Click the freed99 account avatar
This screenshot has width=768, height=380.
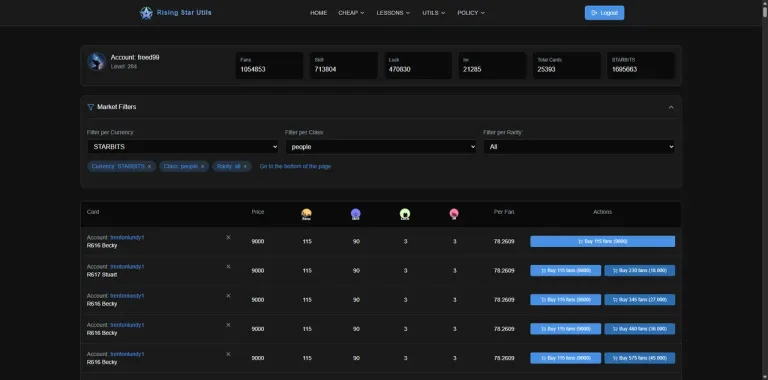coord(96,62)
